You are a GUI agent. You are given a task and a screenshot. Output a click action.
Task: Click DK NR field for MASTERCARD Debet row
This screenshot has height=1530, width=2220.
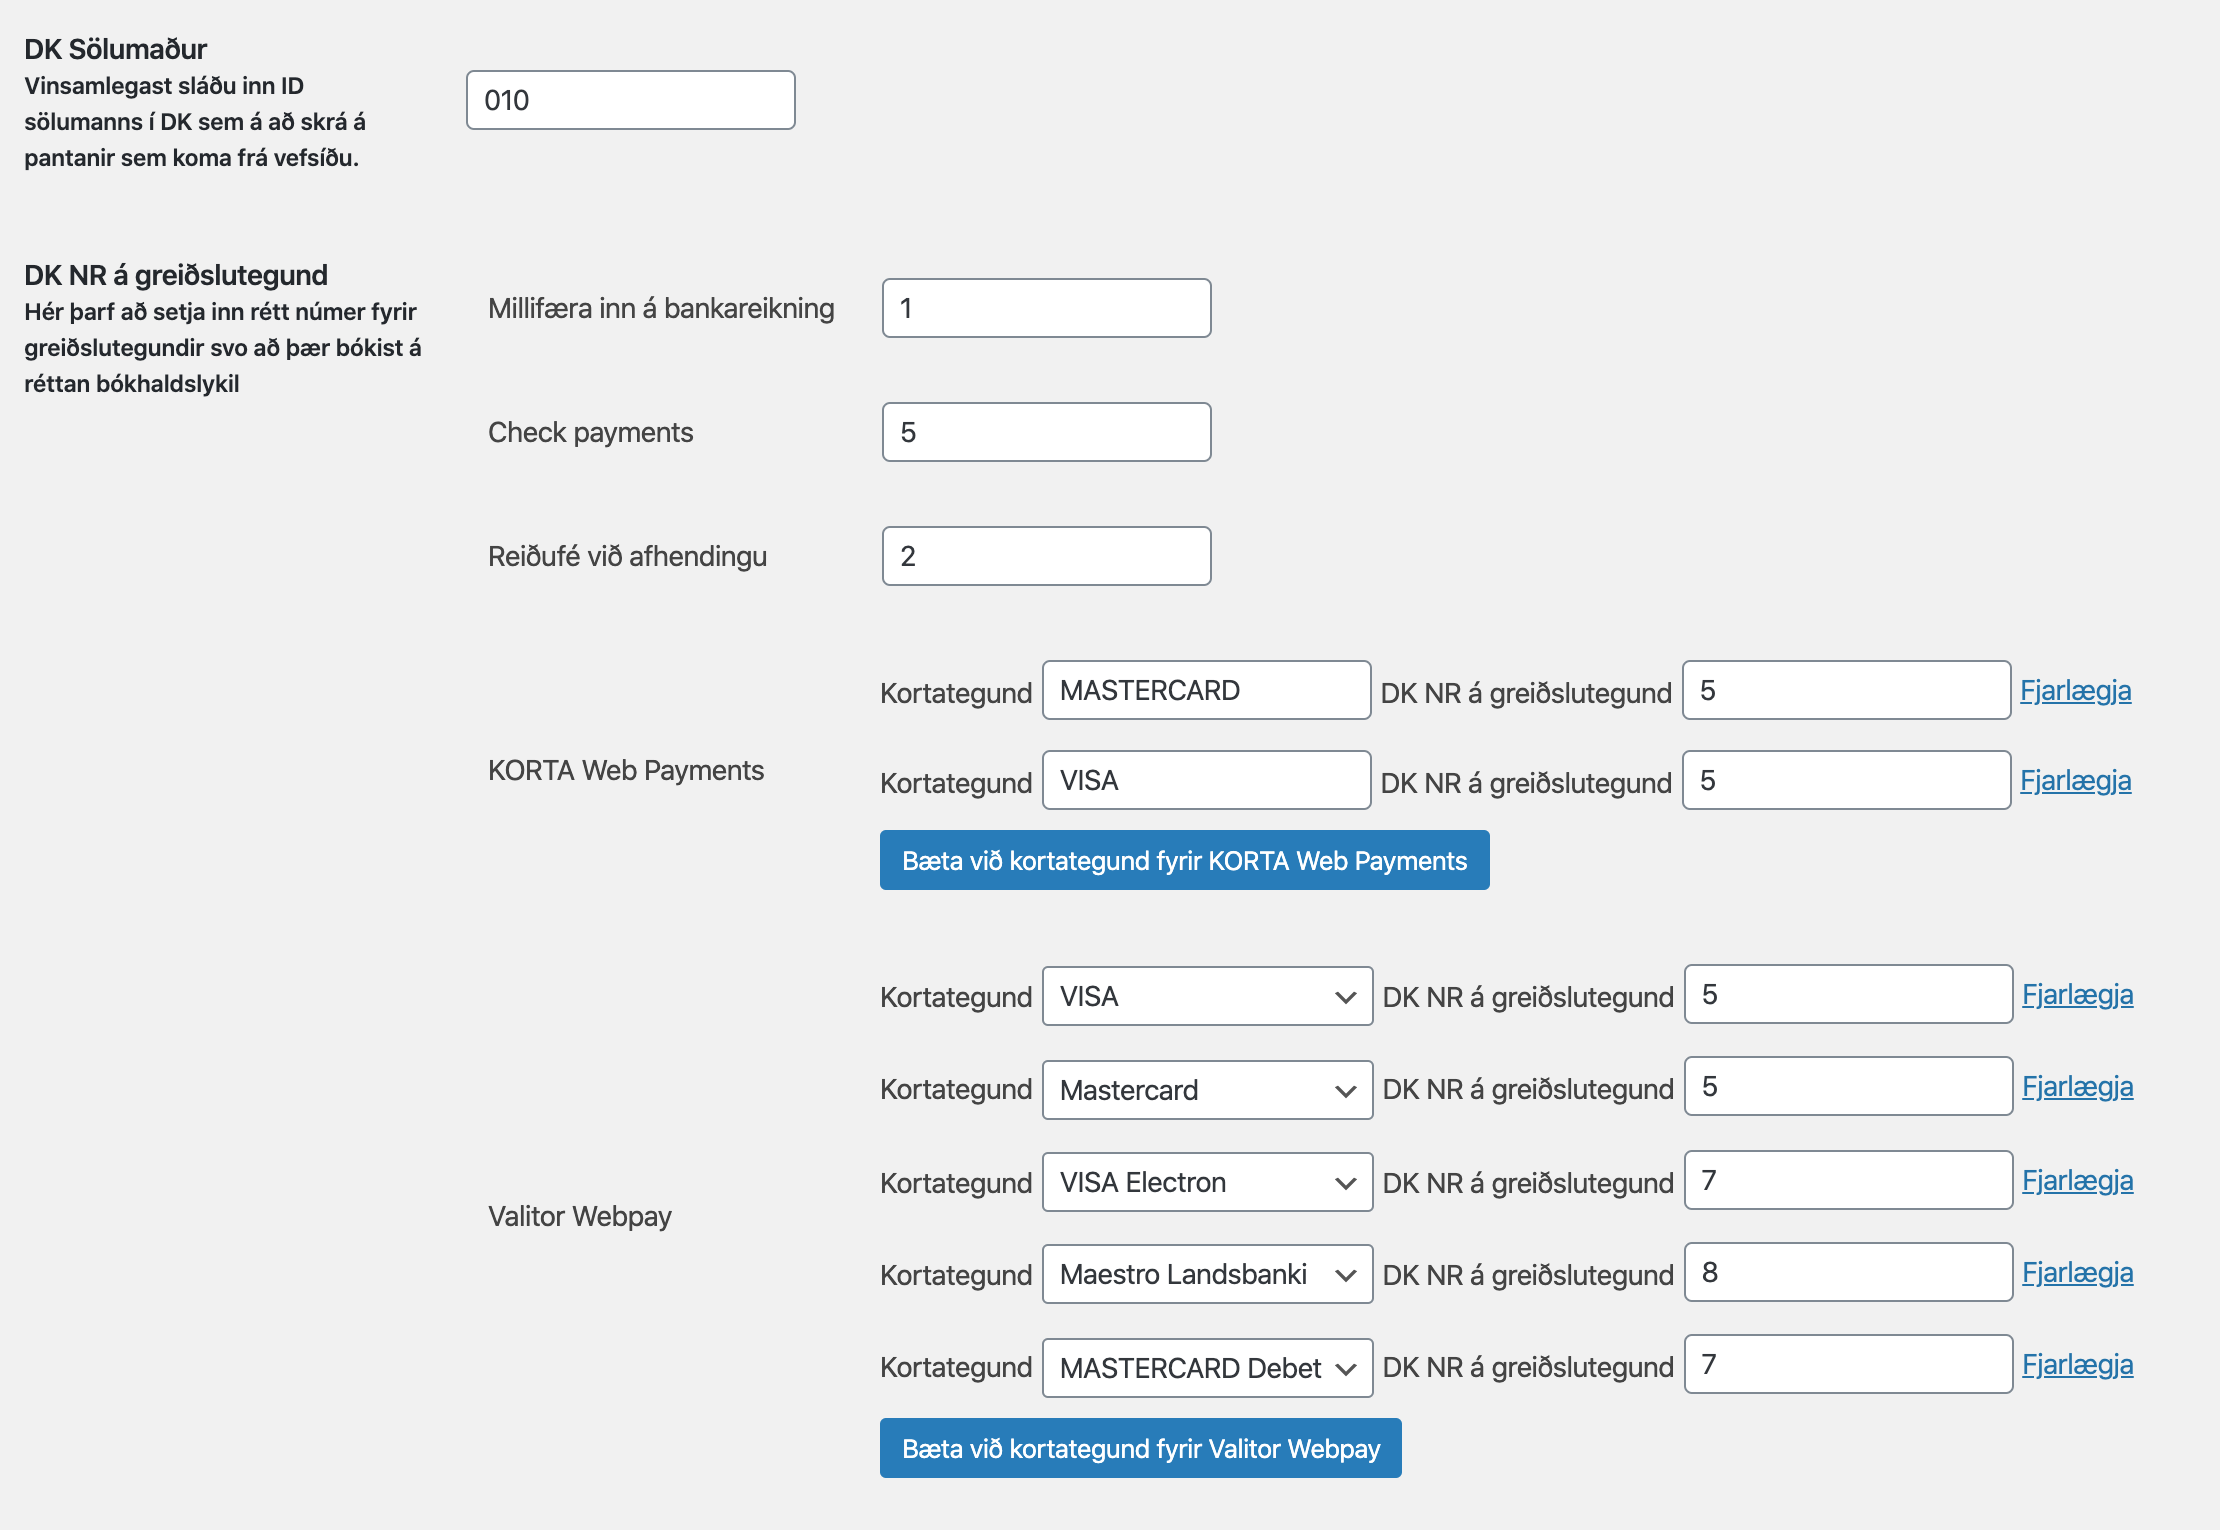(1849, 1364)
